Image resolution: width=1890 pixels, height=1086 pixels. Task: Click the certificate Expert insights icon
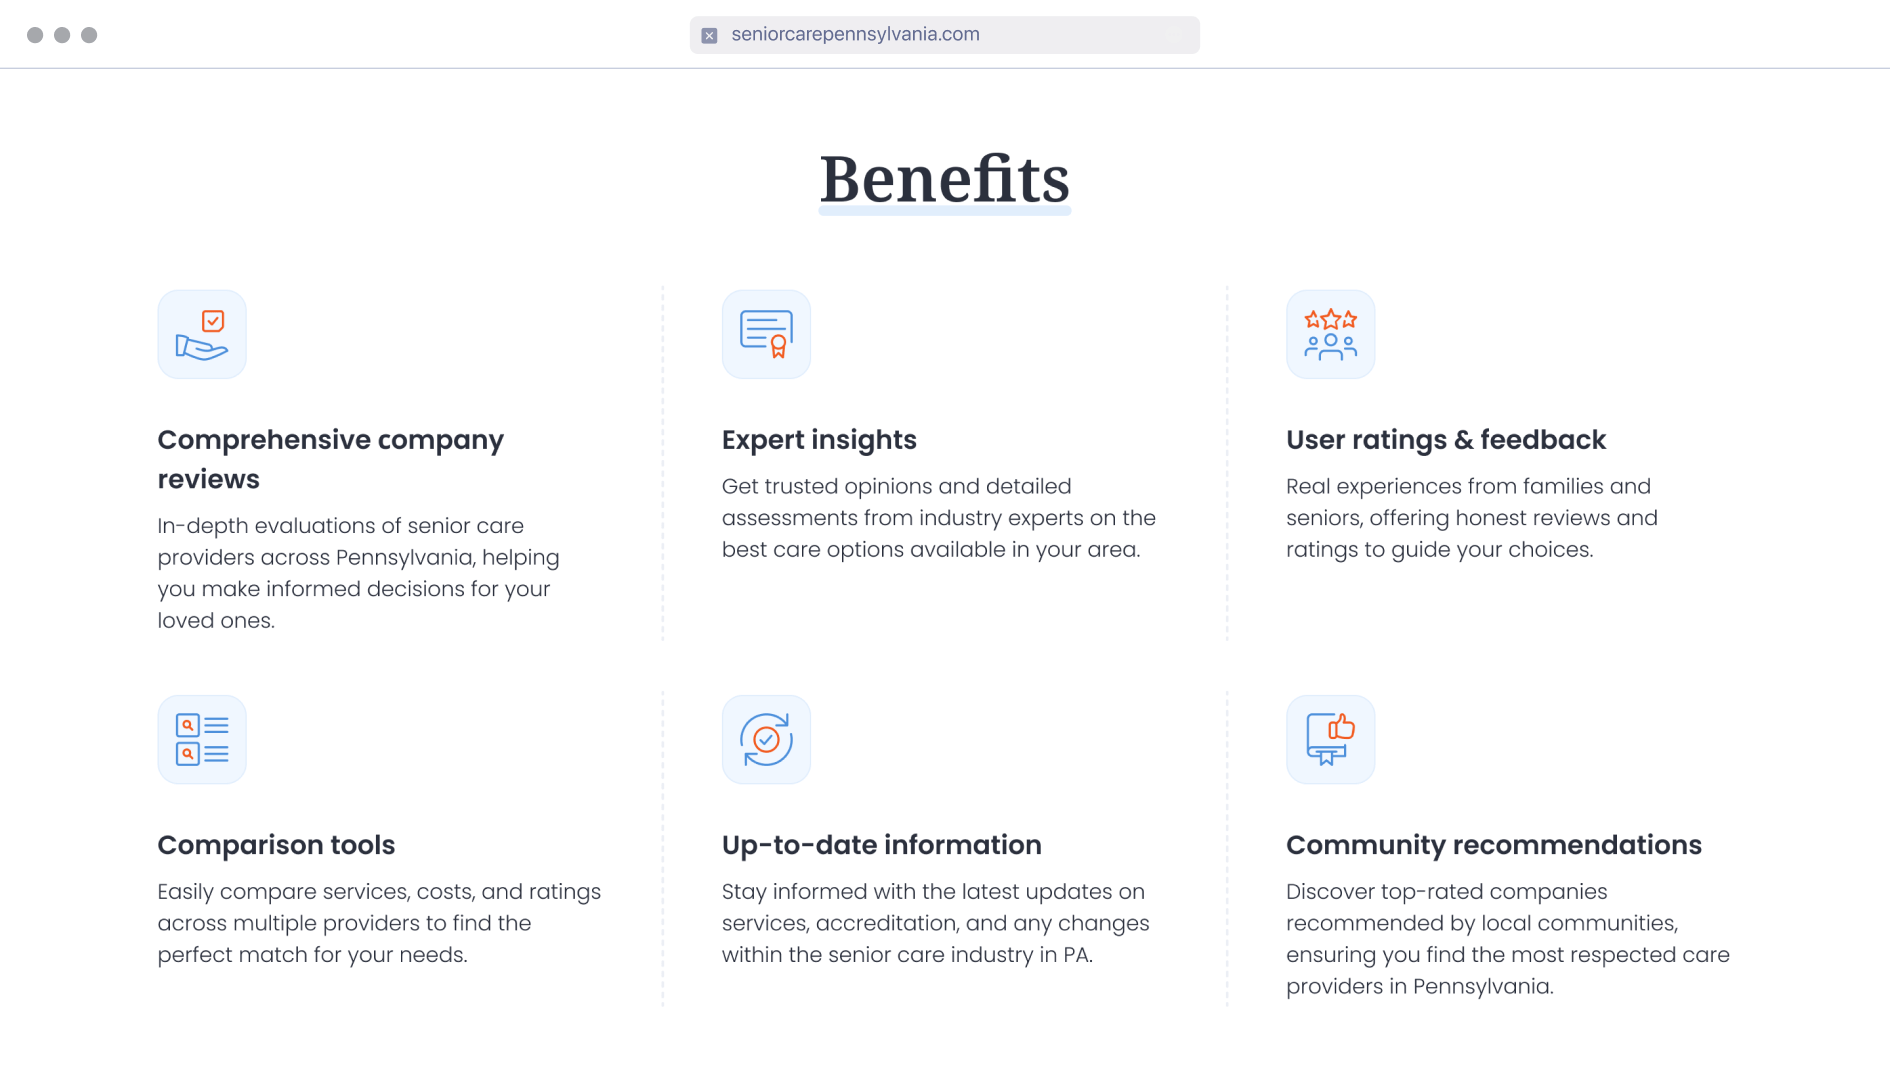(x=766, y=334)
